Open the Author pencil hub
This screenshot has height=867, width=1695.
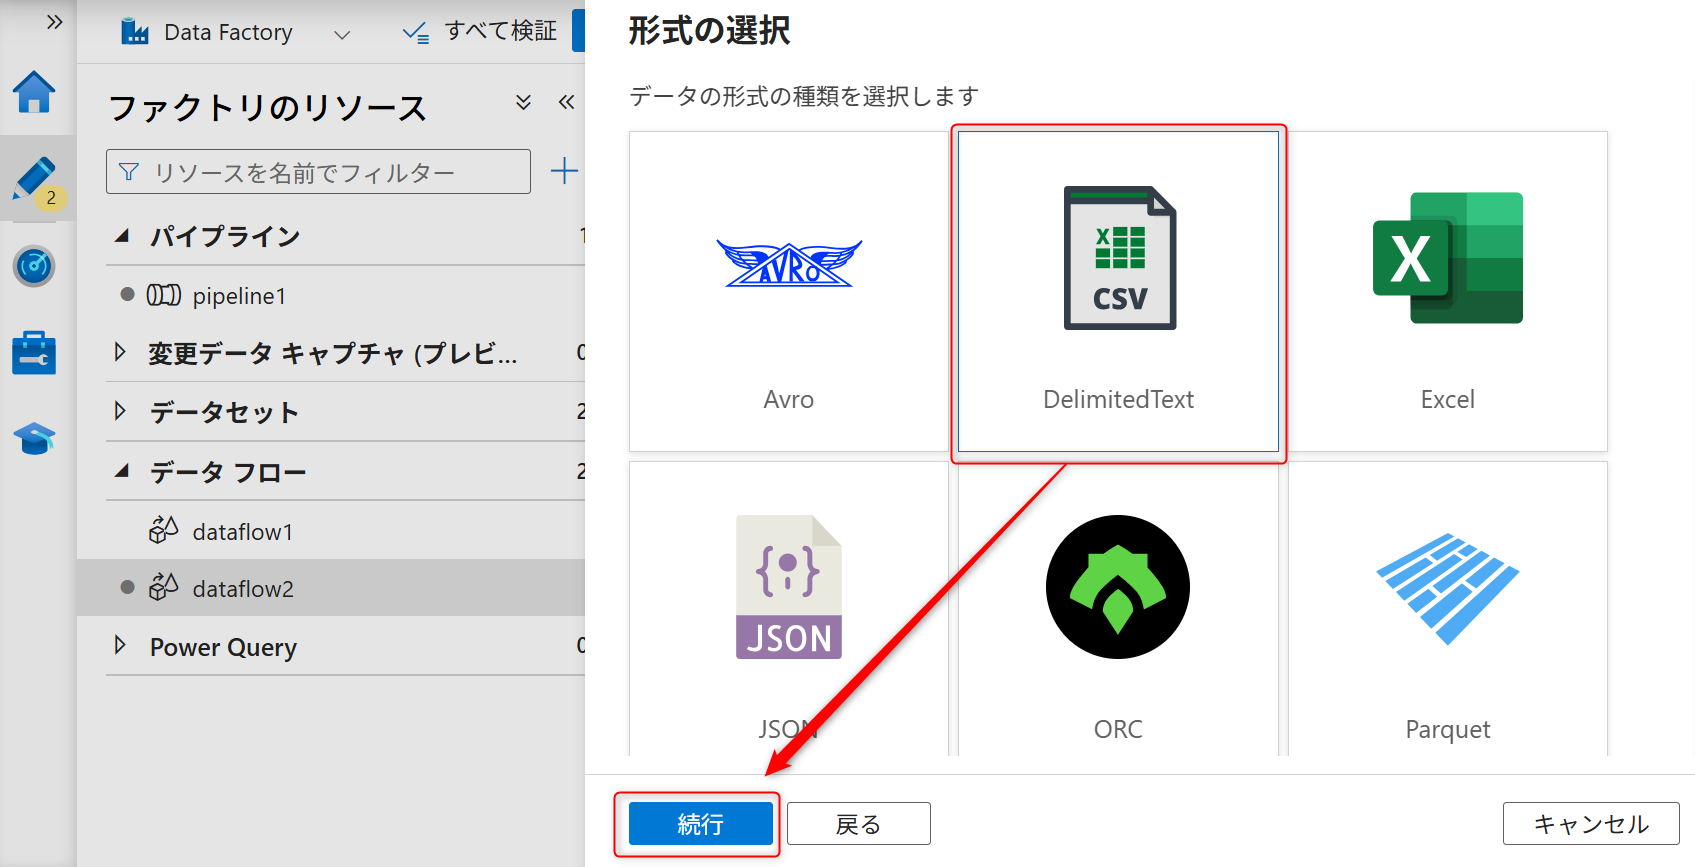36,180
